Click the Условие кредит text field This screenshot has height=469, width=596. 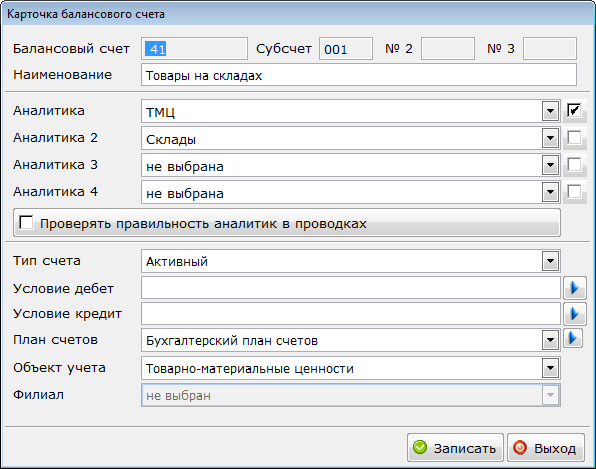[x=351, y=314]
